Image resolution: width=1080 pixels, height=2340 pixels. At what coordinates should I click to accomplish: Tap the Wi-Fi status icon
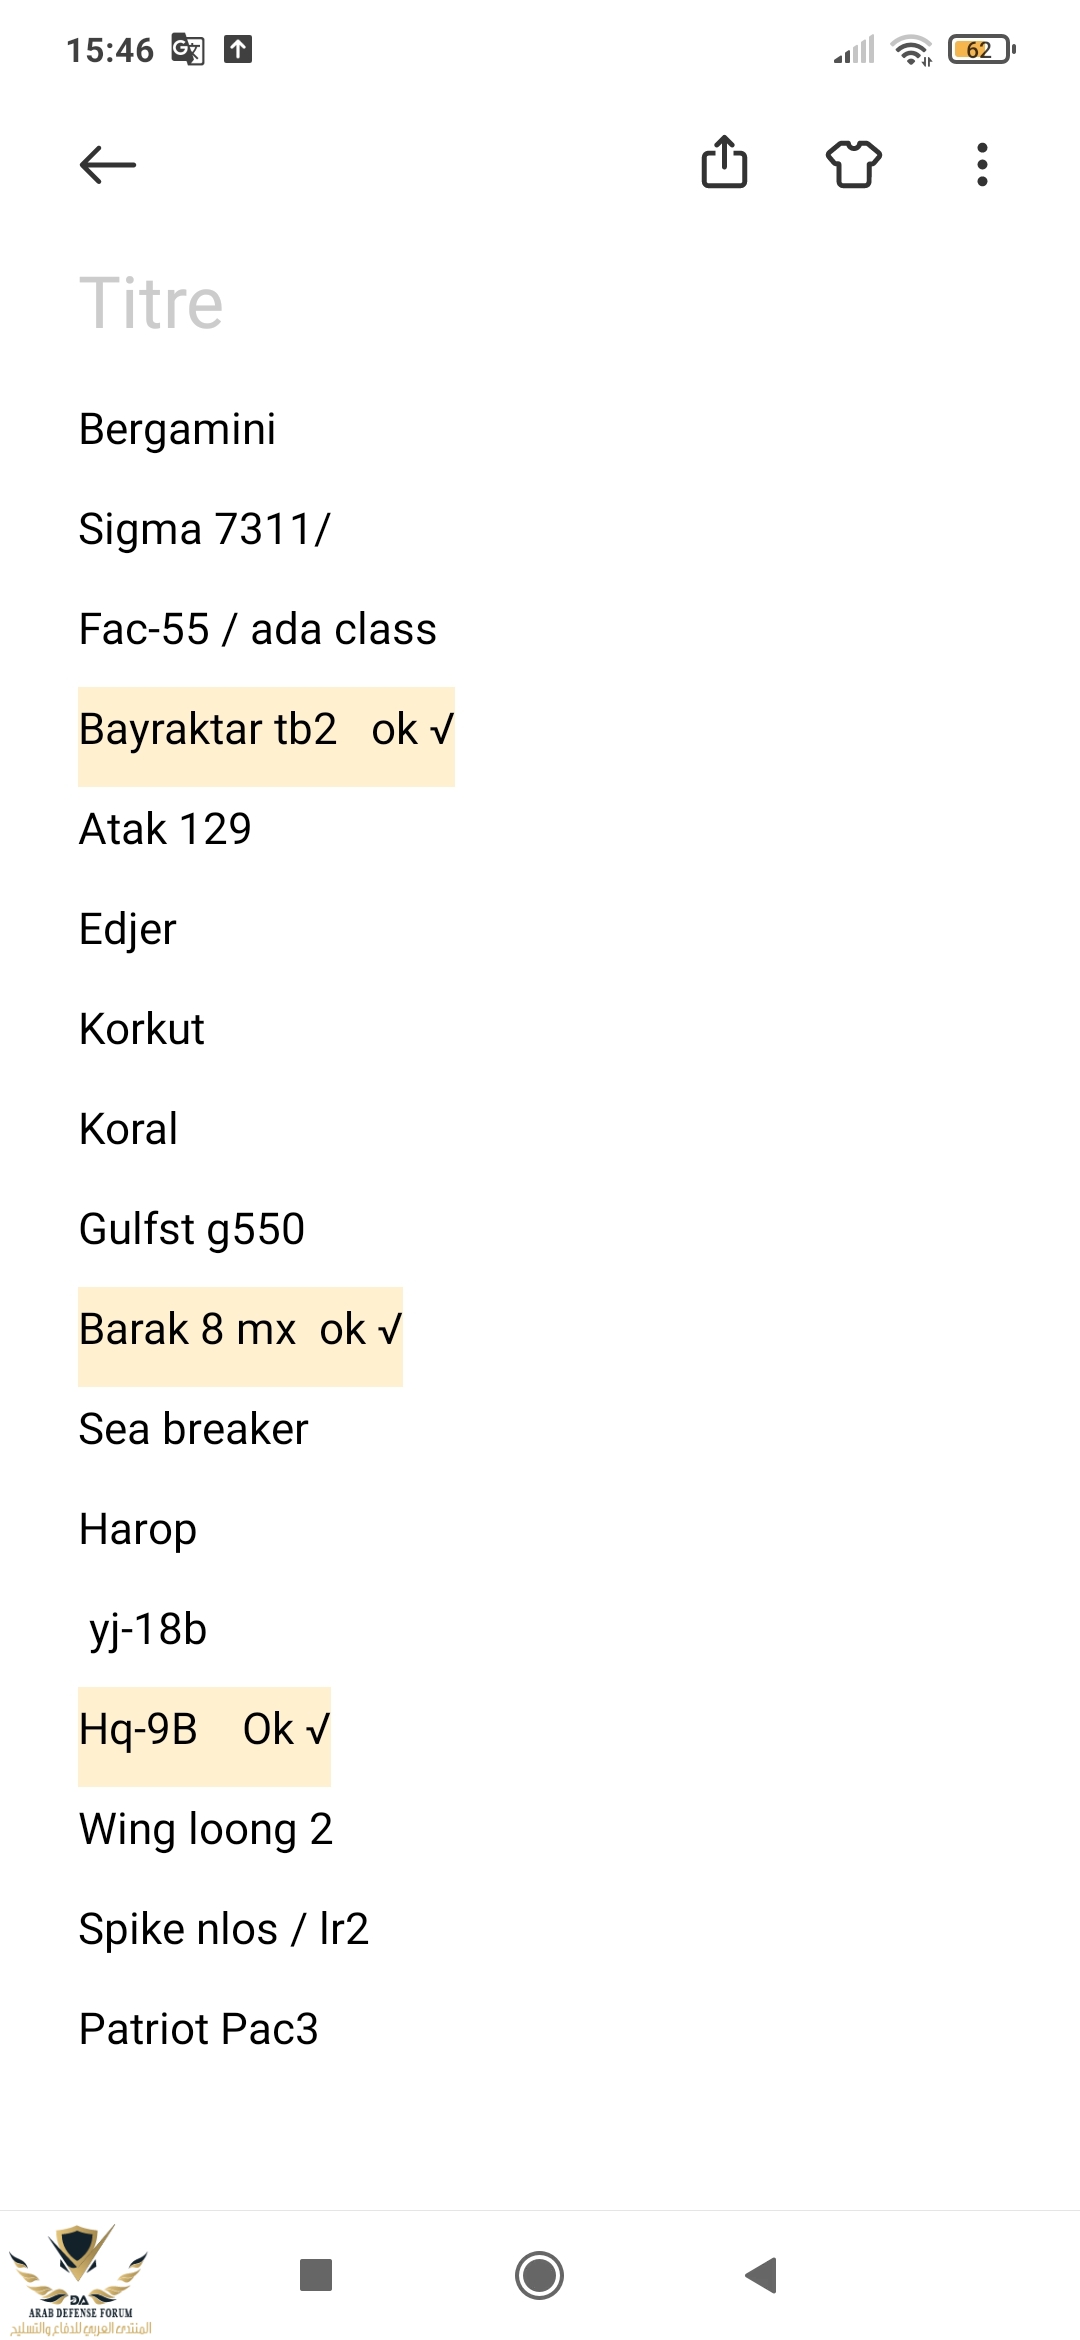point(911,49)
